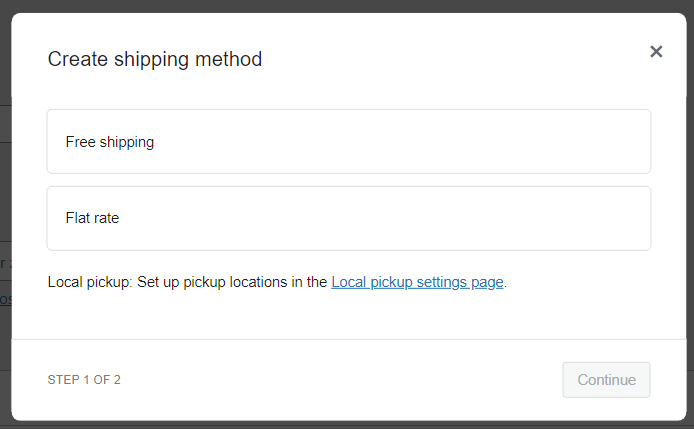This screenshot has height=429, width=694.
Task: Select the Free shipping option
Action: (349, 142)
